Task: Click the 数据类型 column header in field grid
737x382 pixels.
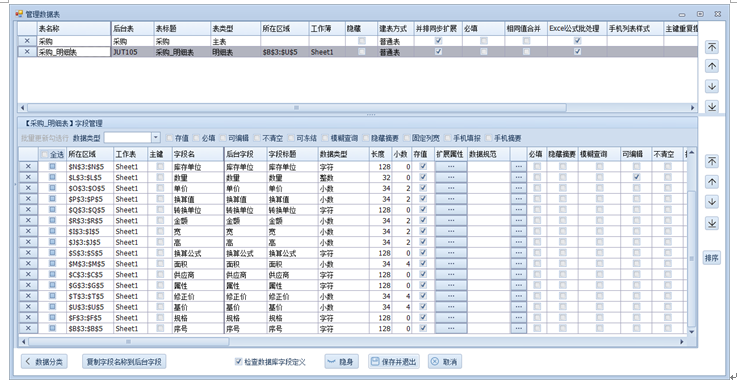Action: 344,154
